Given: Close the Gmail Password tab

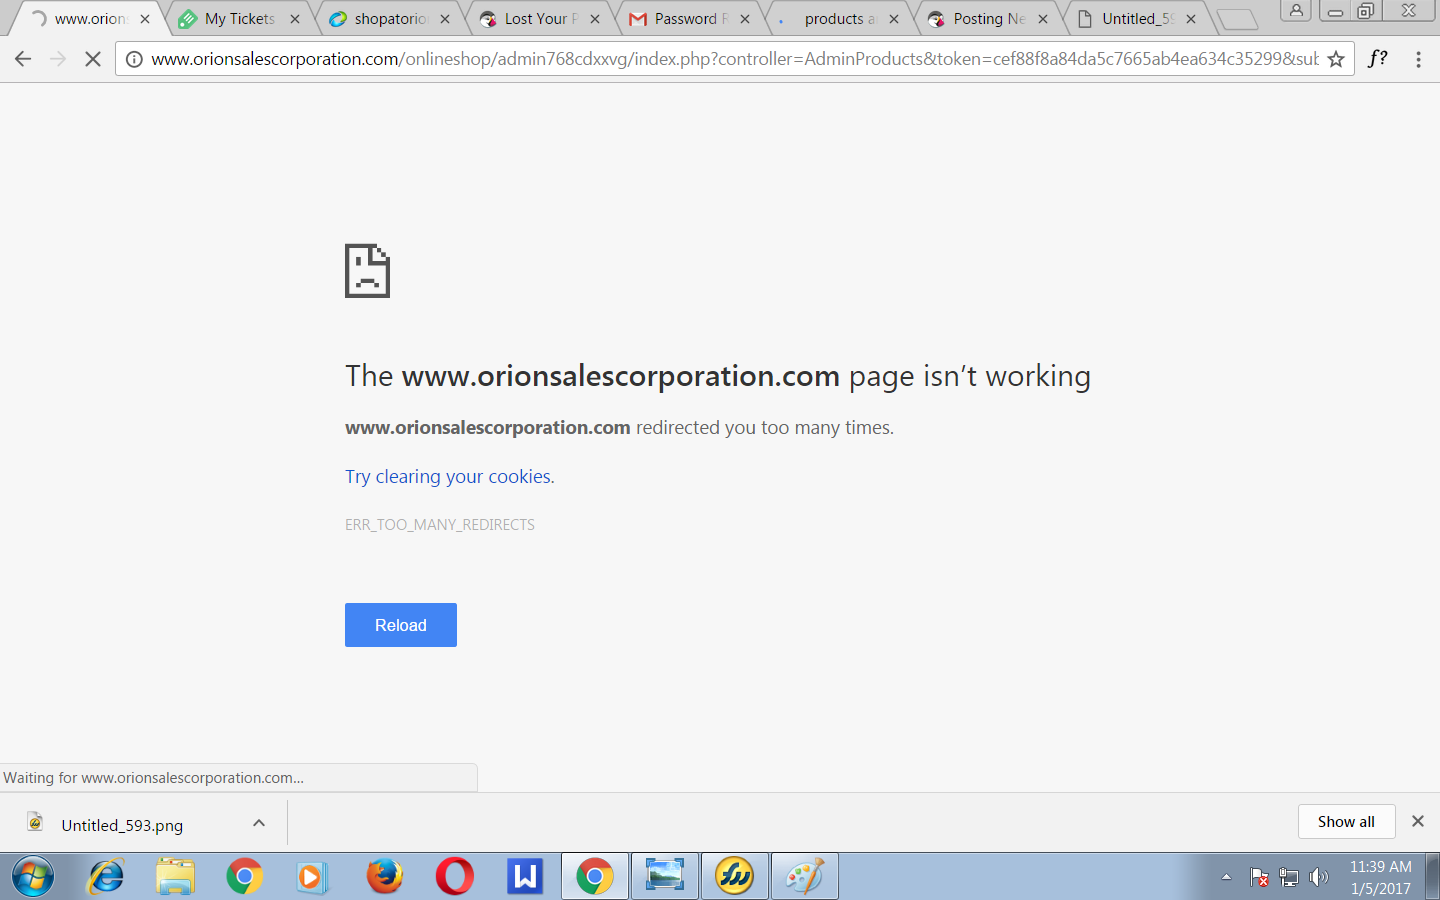Looking at the screenshot, I should (x=745, y=19).
